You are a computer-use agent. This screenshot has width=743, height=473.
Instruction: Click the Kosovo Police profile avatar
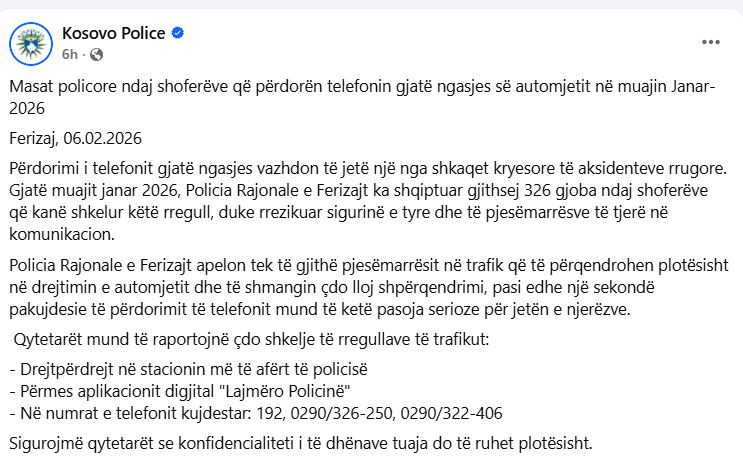point(32,43)
